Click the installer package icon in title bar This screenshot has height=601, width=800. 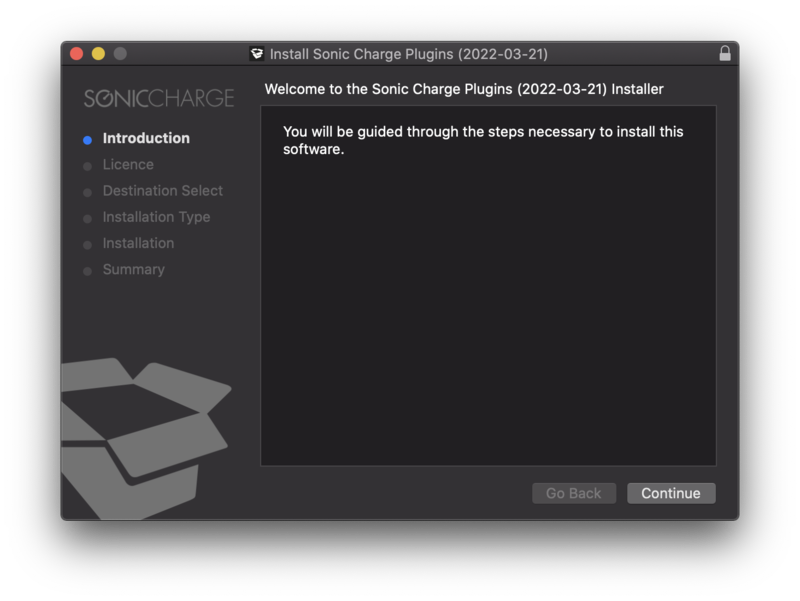tap(257, 54)
